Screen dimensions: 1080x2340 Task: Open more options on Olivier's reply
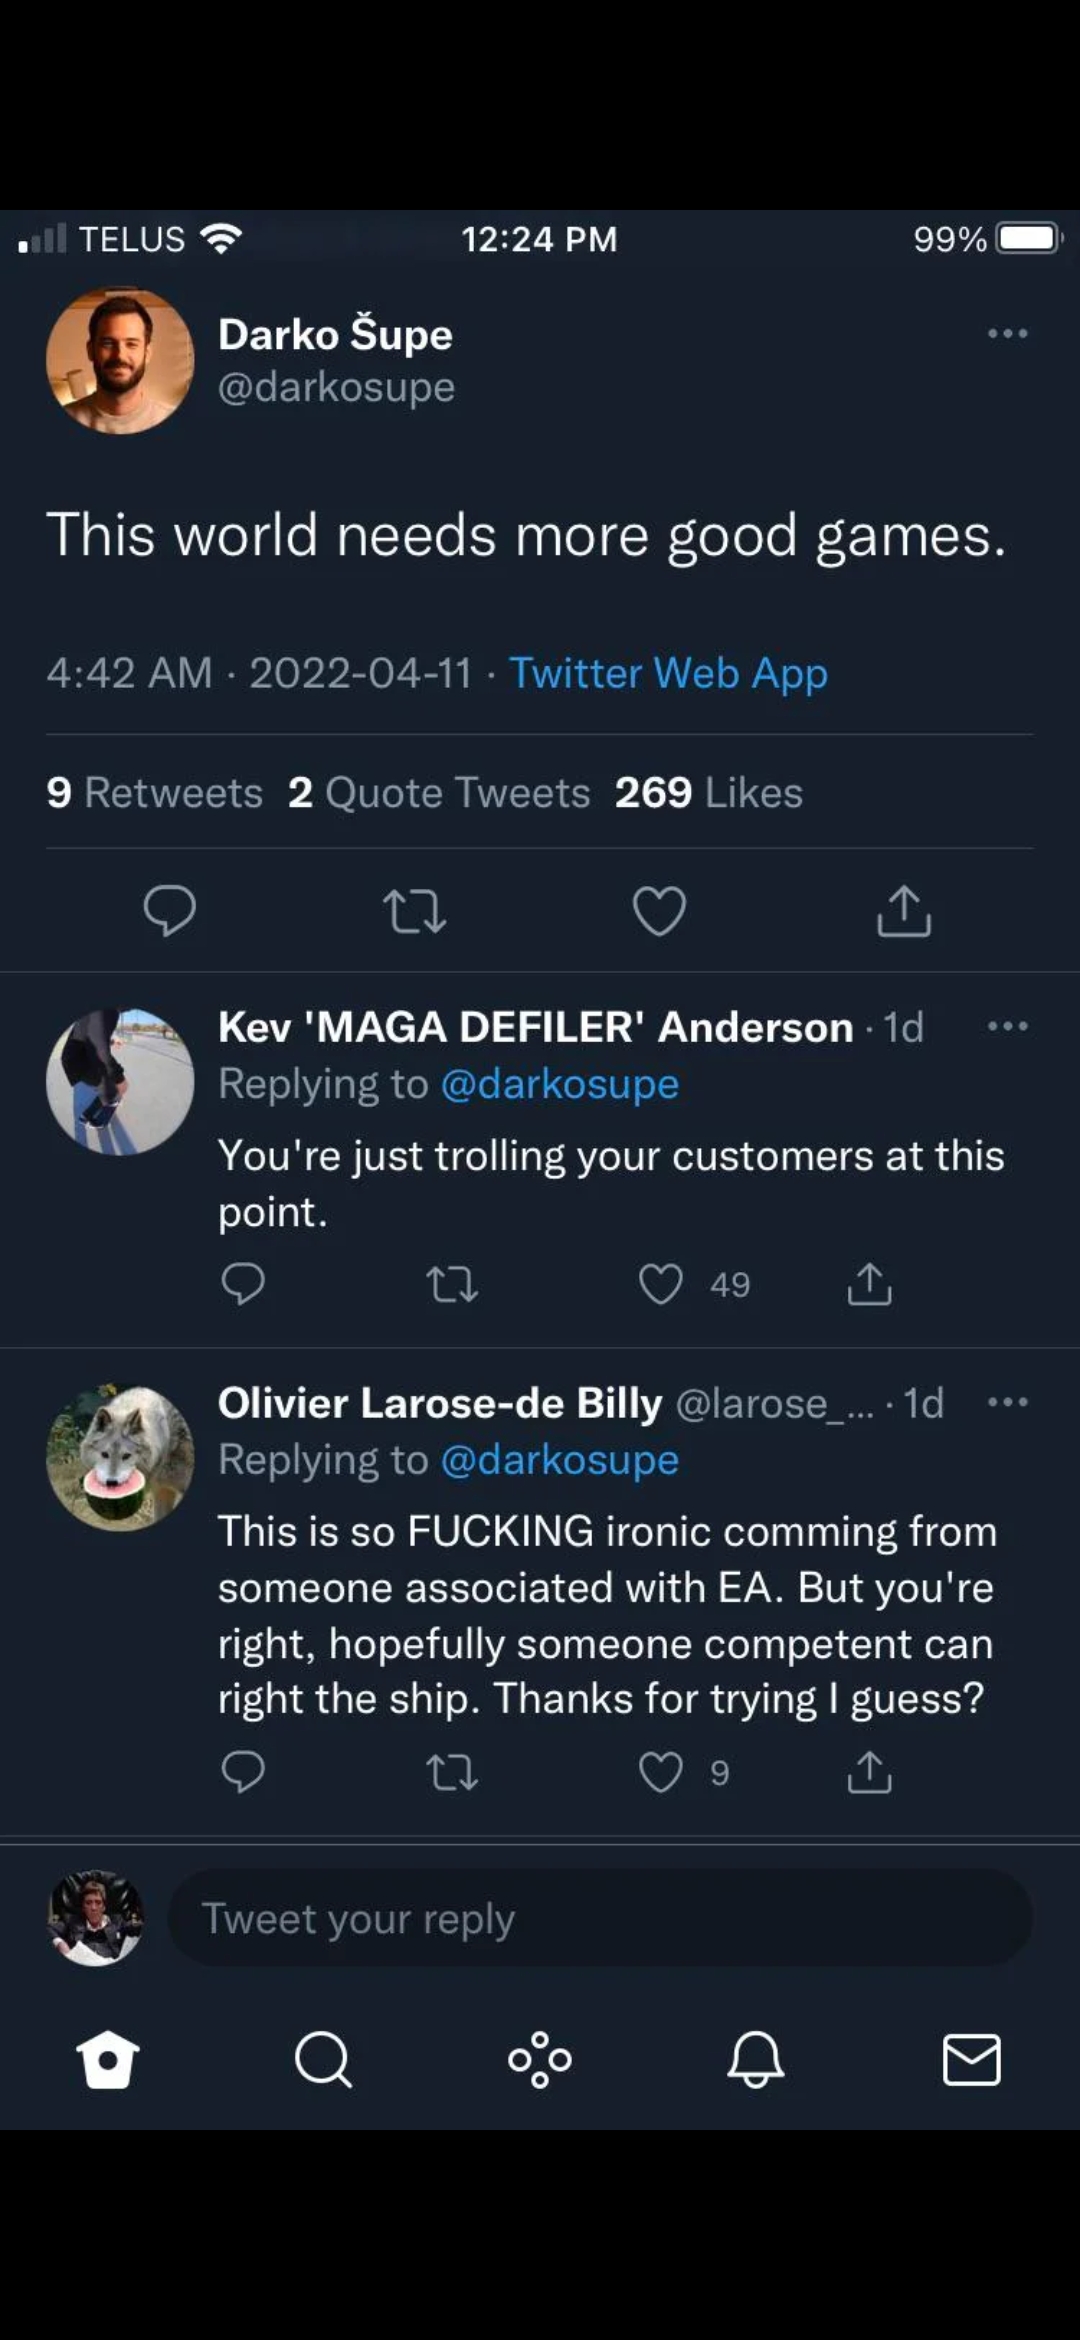tap(1007, 1403)
